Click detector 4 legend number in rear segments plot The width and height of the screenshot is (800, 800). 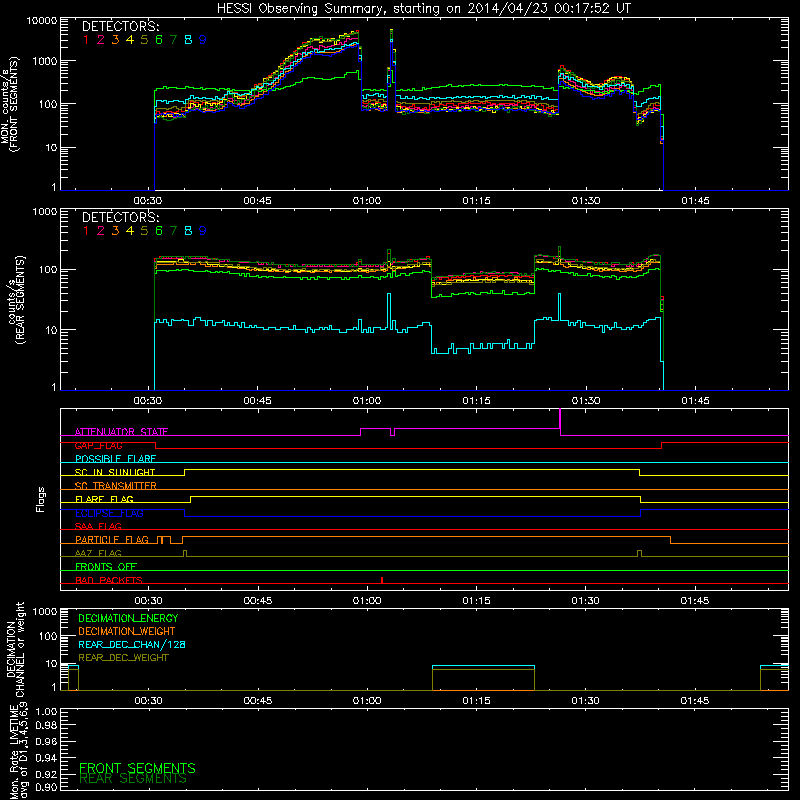[x=130, y=231]
